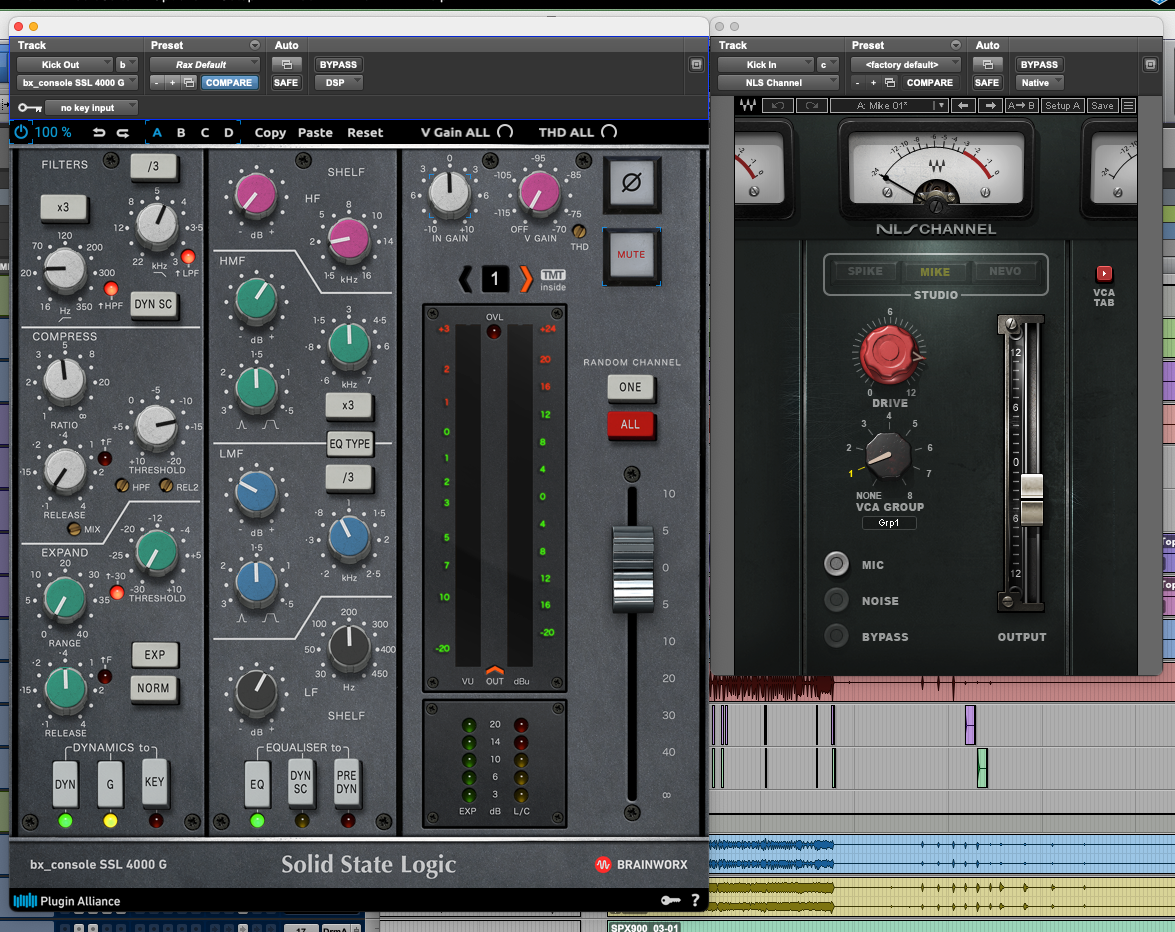Click the random channel ONE button

click(630, 387)
